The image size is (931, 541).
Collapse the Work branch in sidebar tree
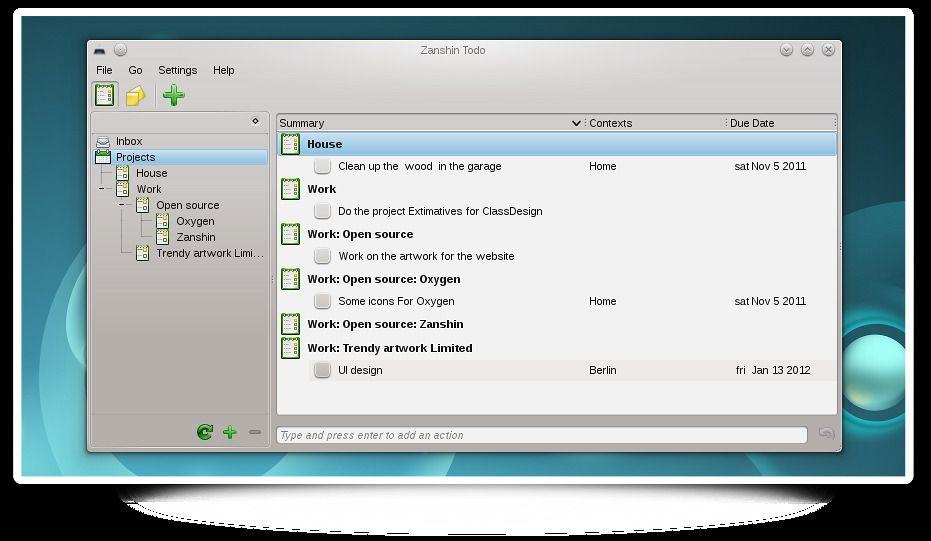tap(102, 189)
